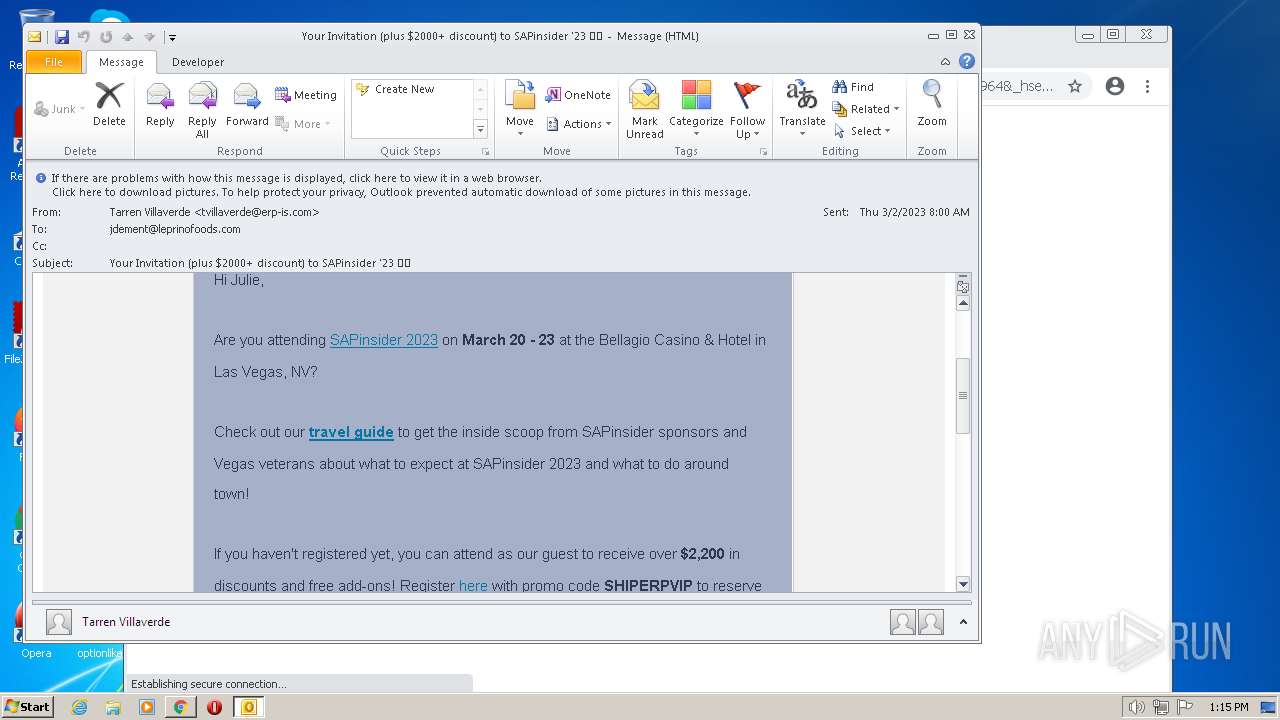Click Outlook button on taskbar
The width and height of the screenshot is (1280, 720).
(248, 707)
